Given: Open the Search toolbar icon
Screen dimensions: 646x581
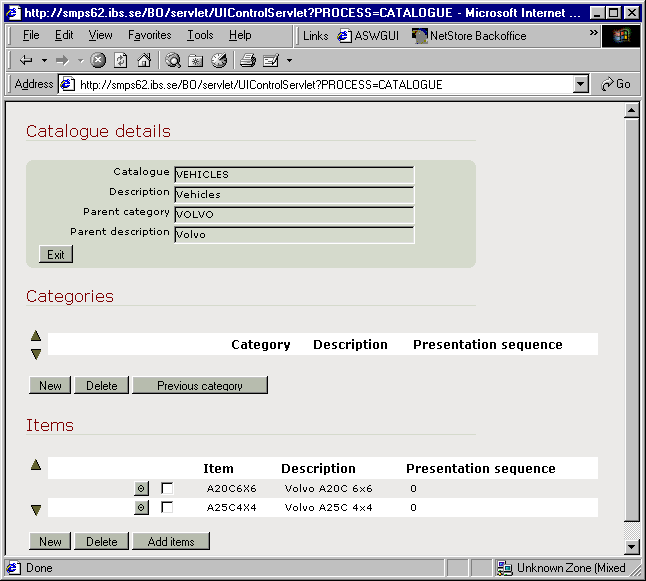Looking at the screenshot, I should point(173,60).
